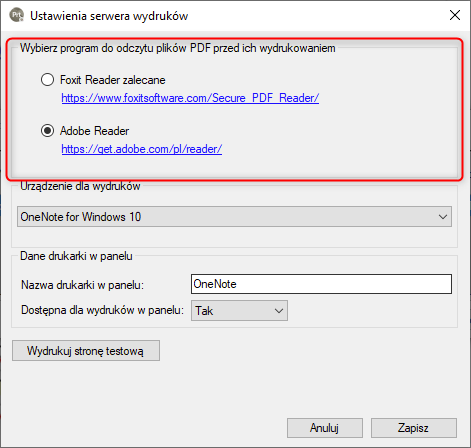Open the Dostępna dla wydruków Tak dropdown

pos(239,311)
